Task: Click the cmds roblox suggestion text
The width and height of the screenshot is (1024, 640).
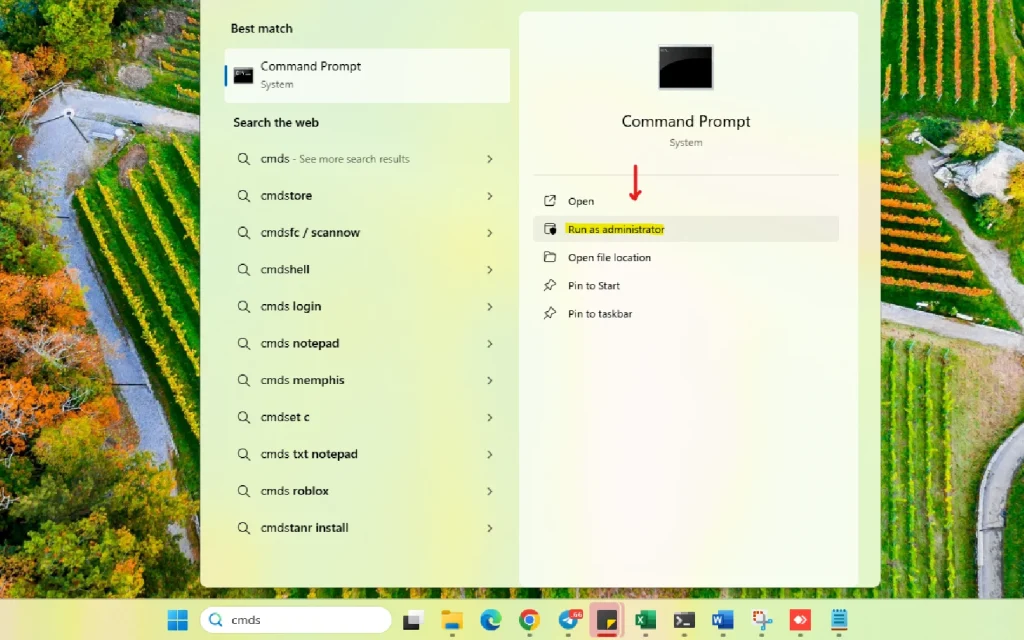Action: pos(295,490)
